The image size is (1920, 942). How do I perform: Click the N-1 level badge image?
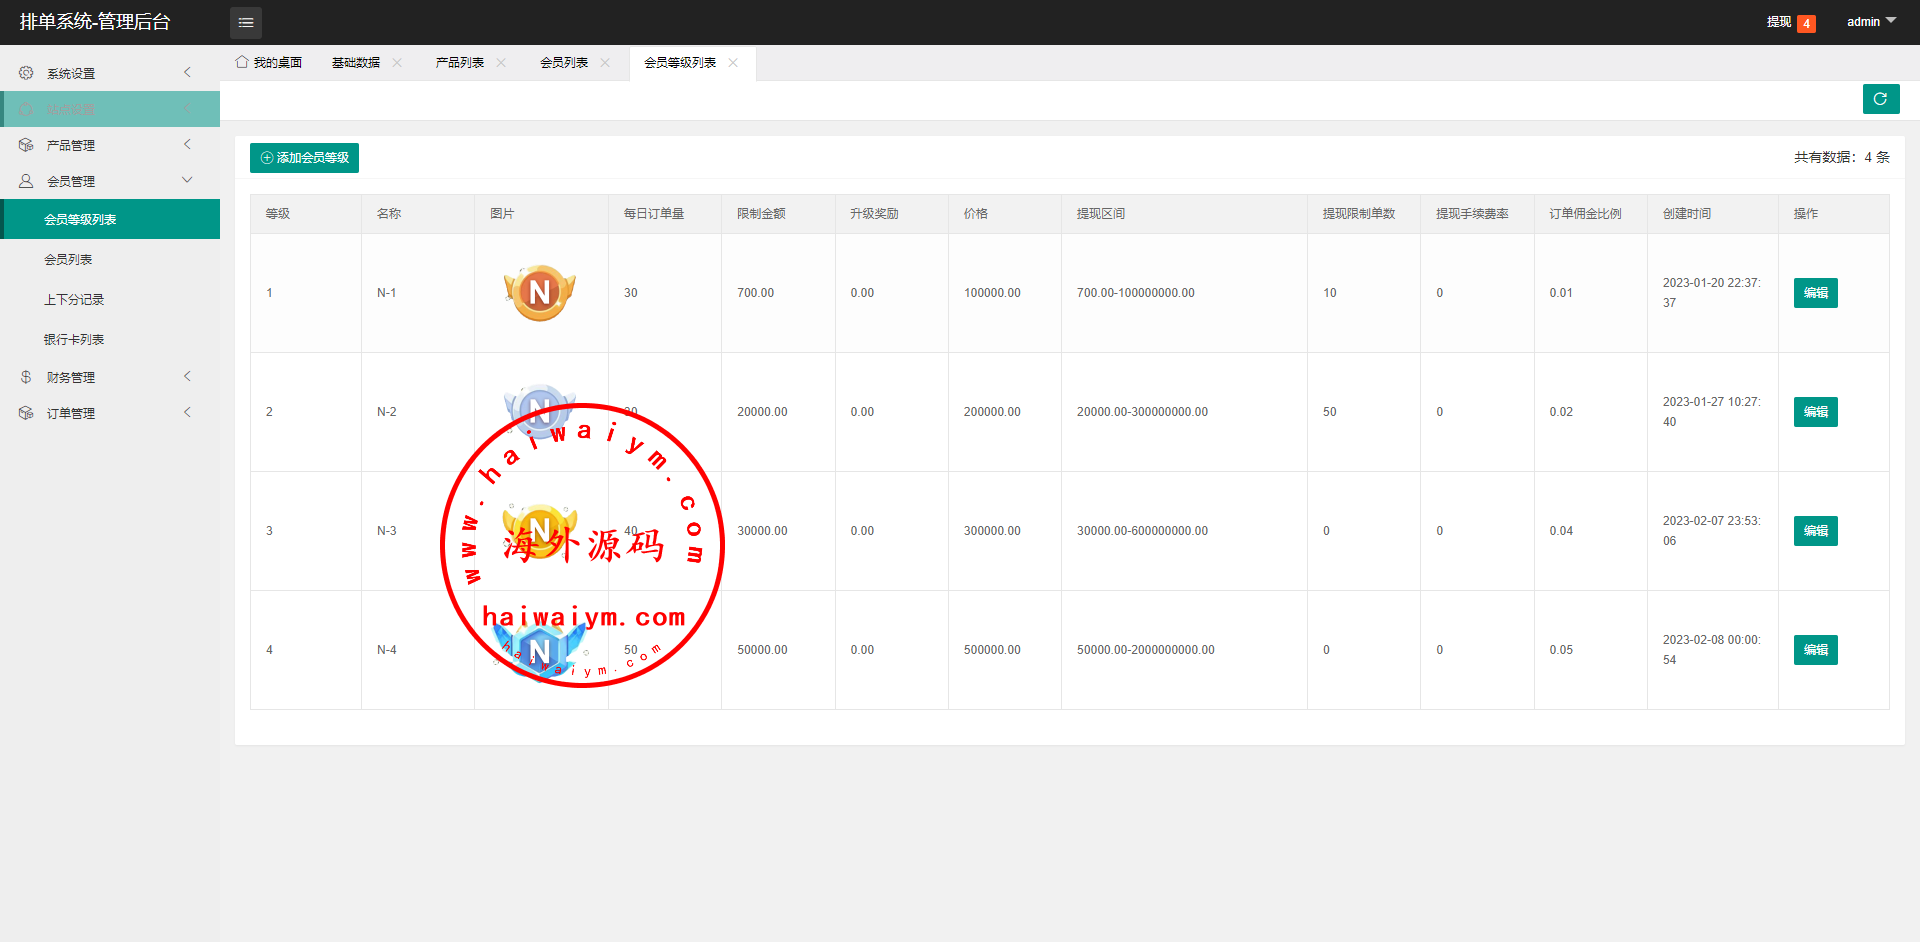pos(540,293)
